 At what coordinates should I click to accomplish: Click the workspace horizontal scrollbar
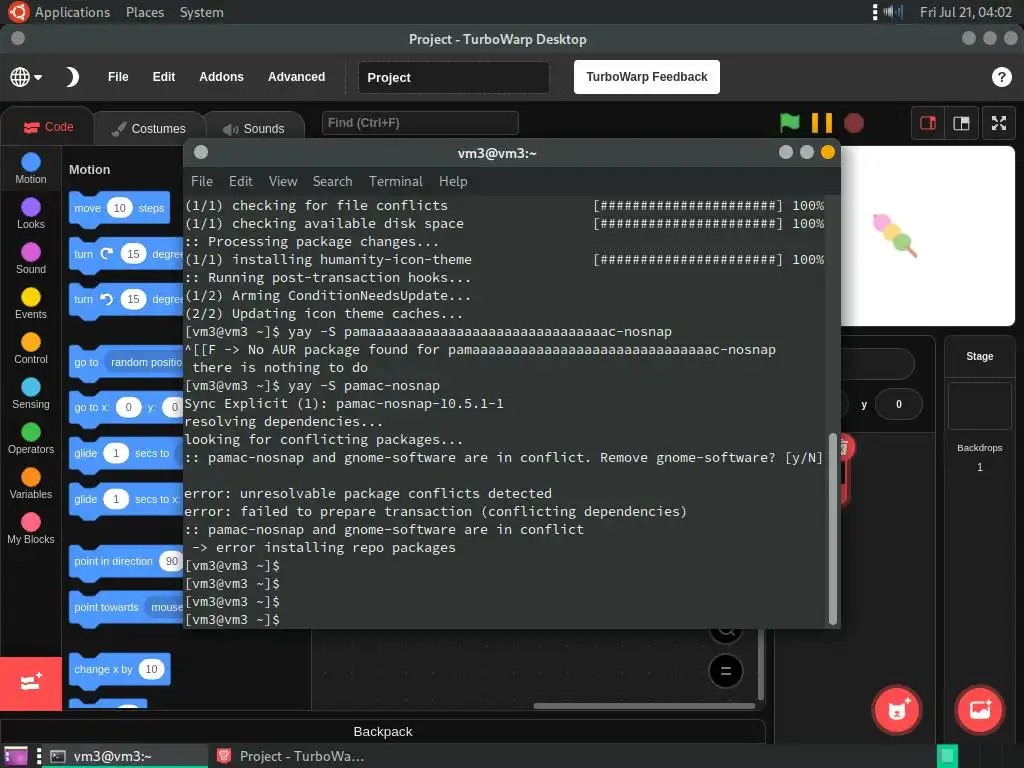tap(644, 705)
